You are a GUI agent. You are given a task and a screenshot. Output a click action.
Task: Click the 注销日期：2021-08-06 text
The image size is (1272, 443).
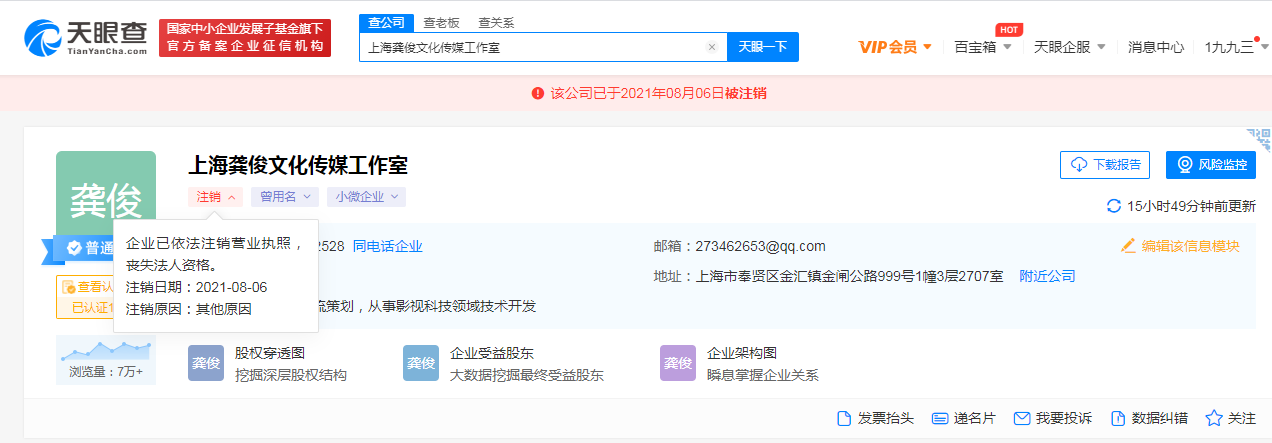pyautogui.click(x=197, y=287)
